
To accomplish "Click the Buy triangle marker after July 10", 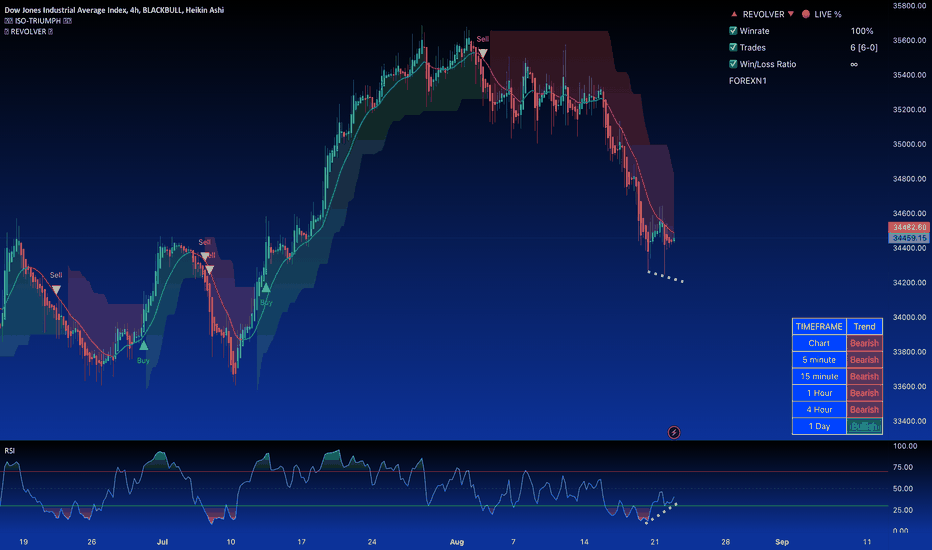I will point(266,288).
